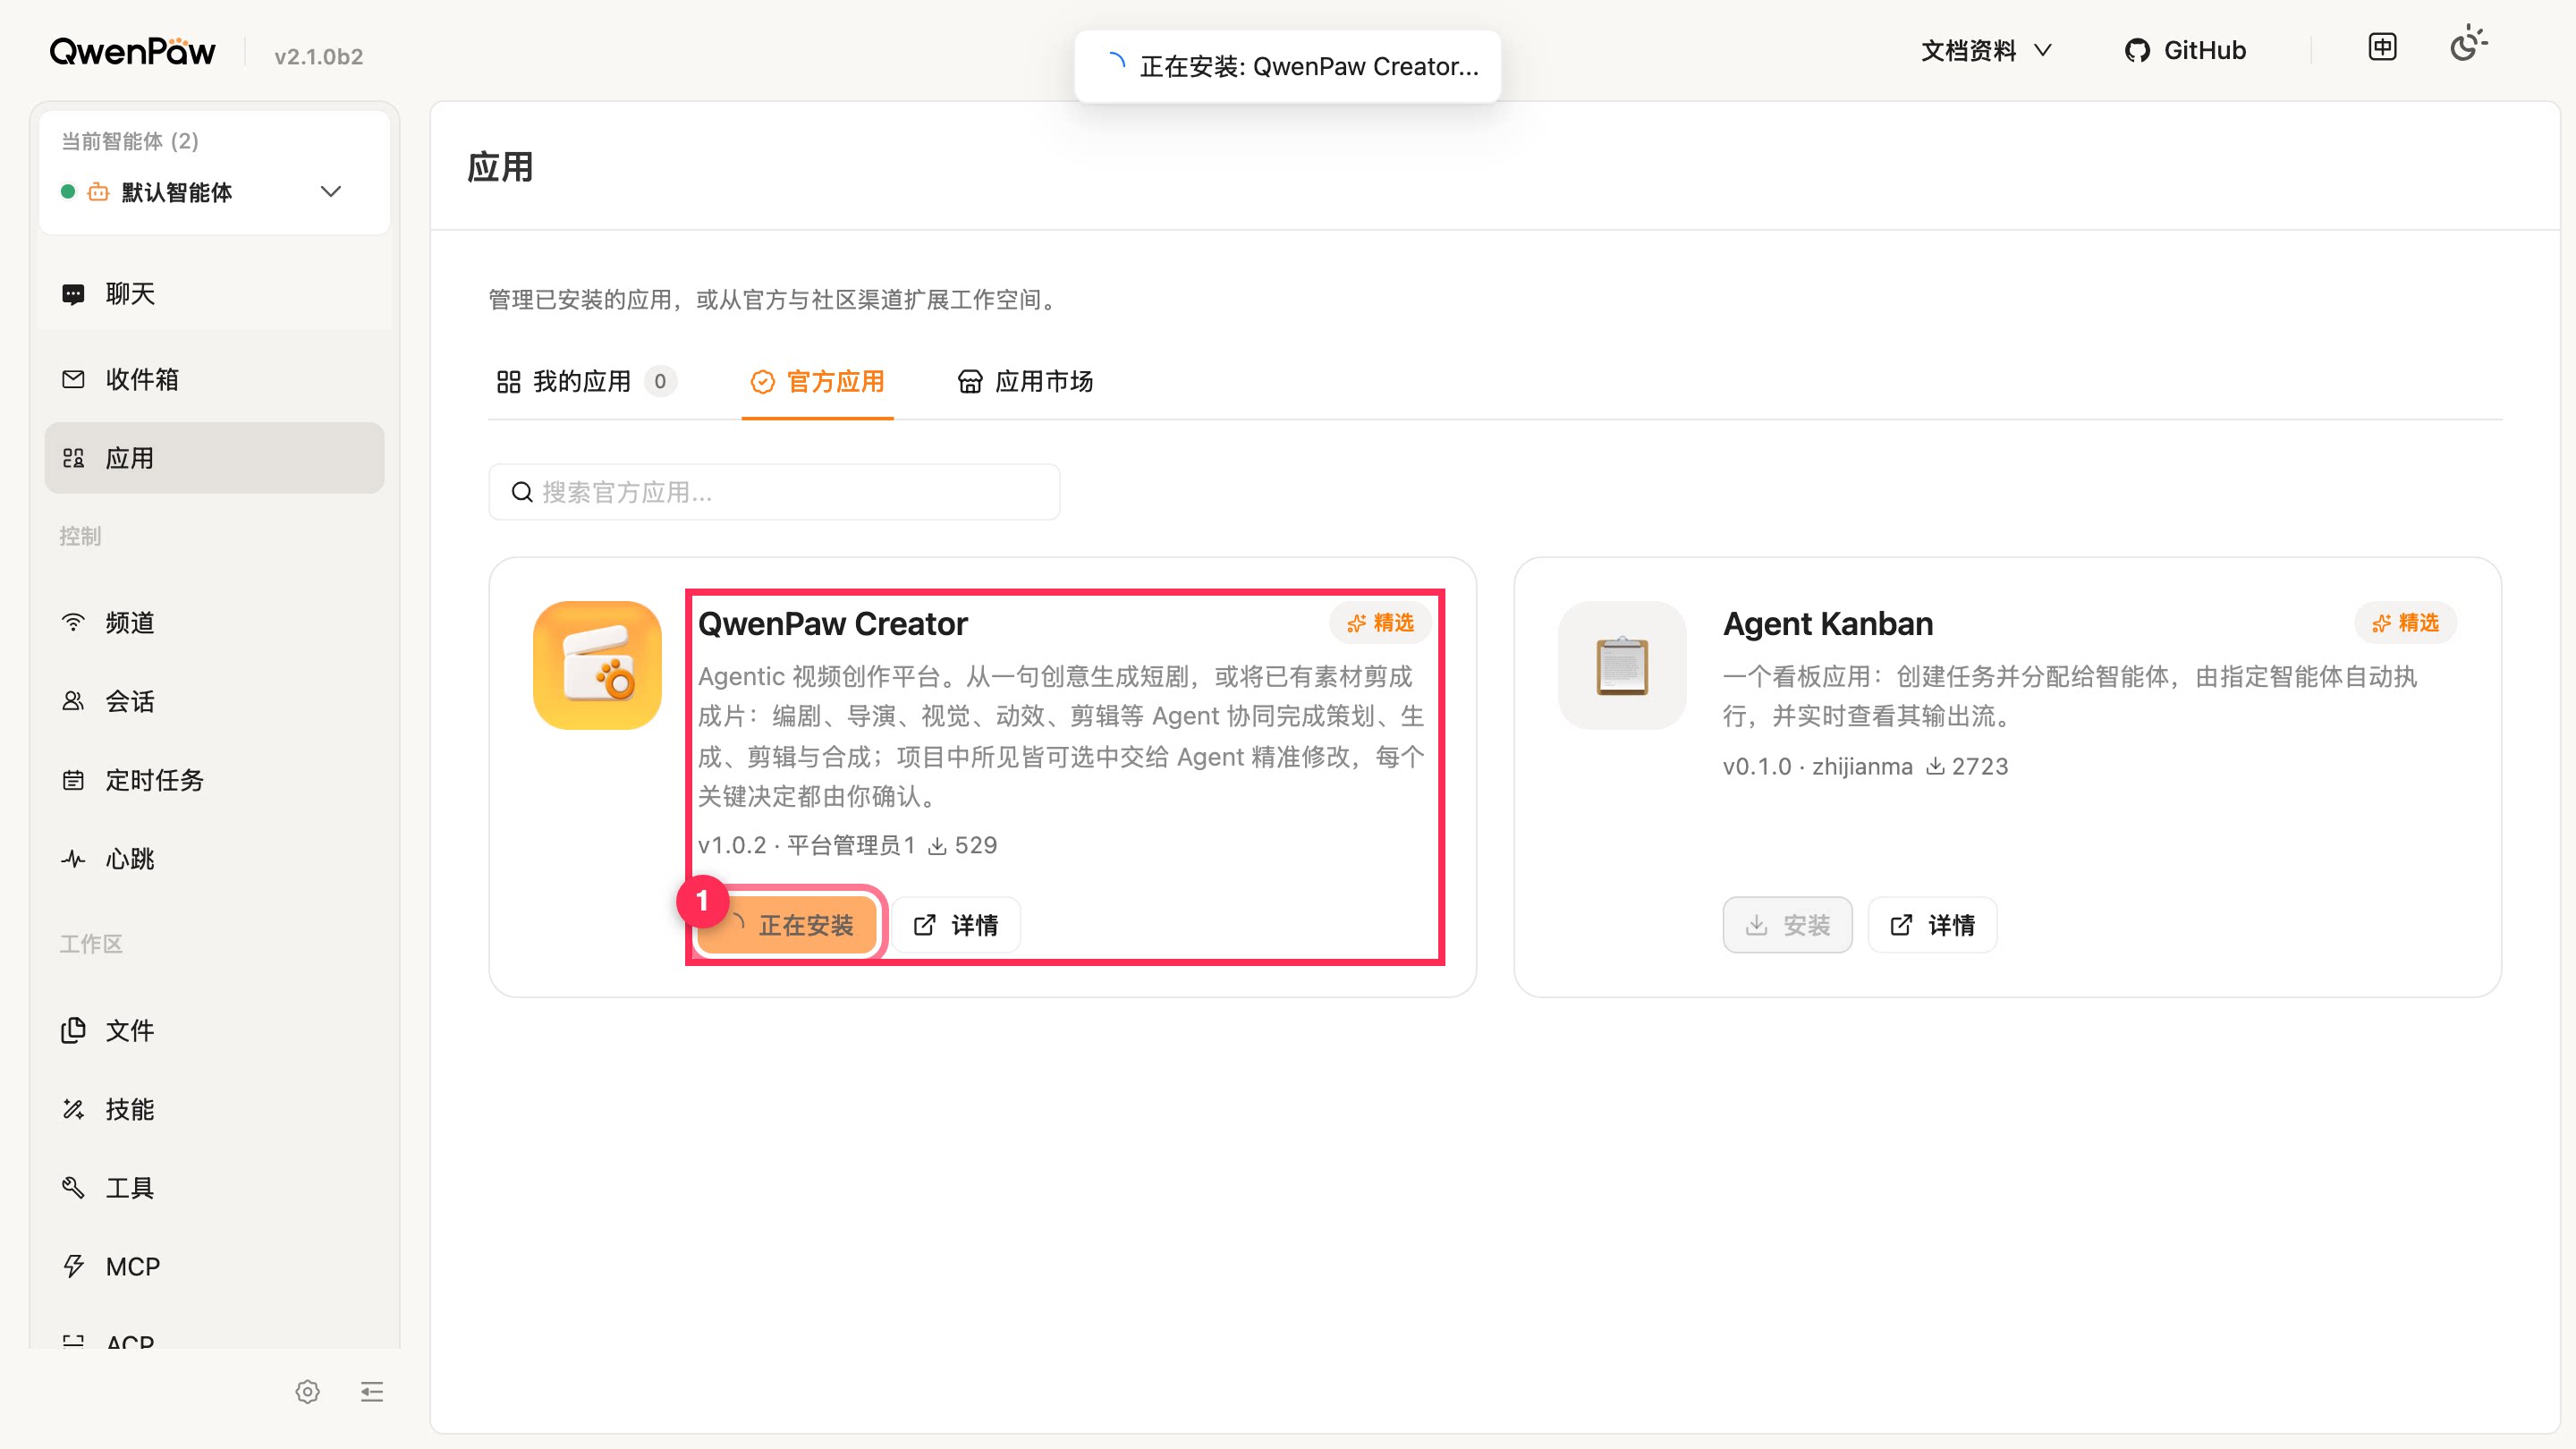
Task: Open the 文件 files page
Action: pos(214,1030)
